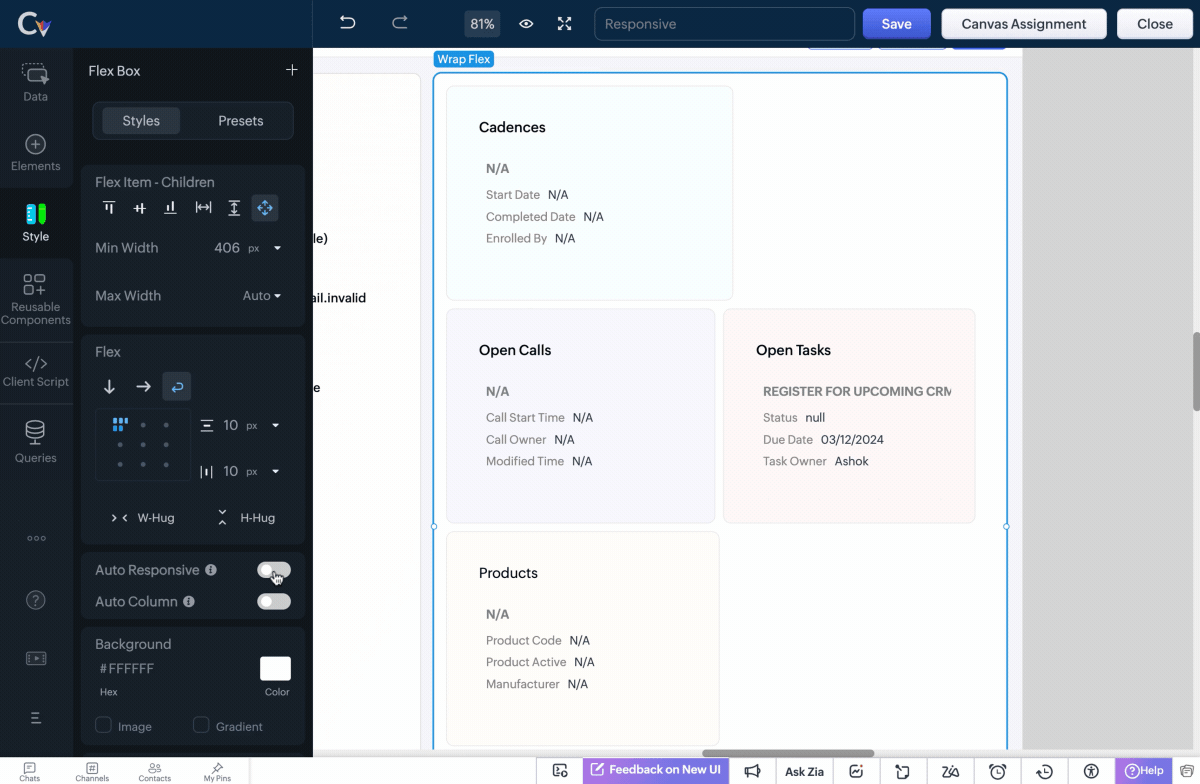Click the undo arrow icon
This screenshot has width=1200, height=784.
[347, 23]
